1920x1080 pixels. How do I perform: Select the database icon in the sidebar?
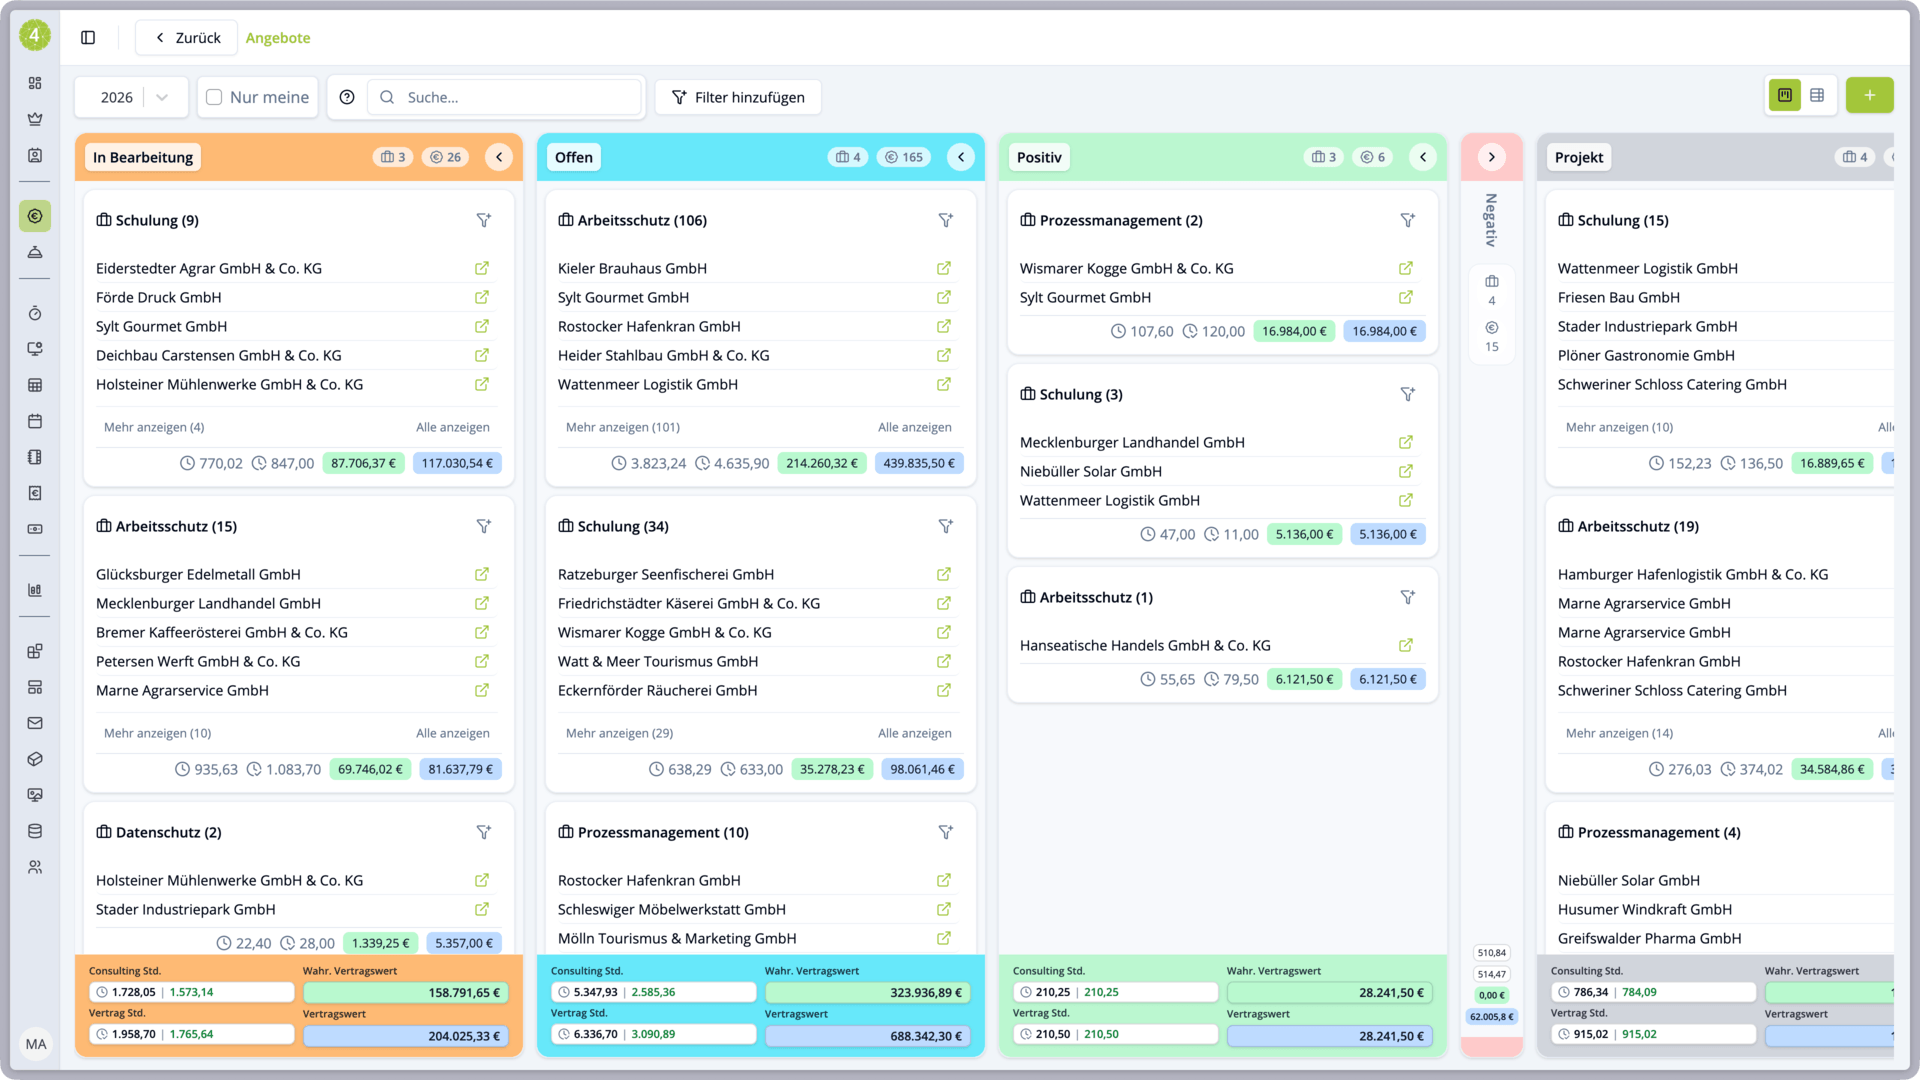[35, 831]
